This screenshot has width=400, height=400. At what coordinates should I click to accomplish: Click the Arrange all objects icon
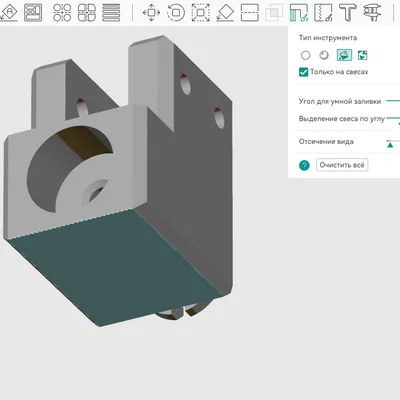33,12
